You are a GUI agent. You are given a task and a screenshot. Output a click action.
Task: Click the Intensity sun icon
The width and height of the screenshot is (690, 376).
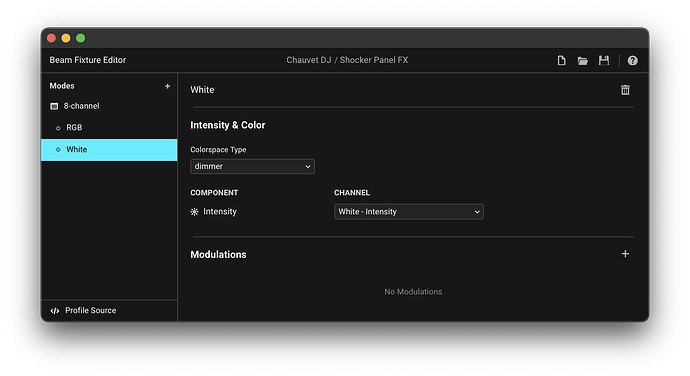pos(195,212)
